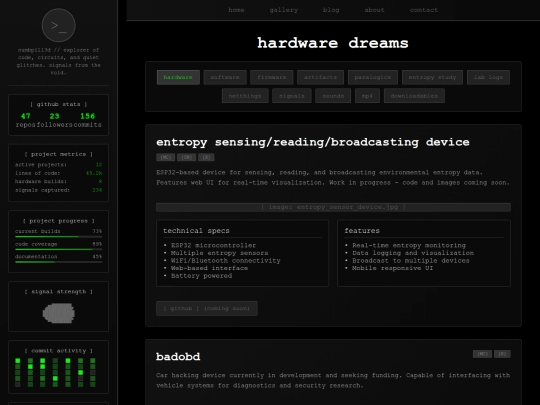Open the mp4 category
This screenshot has height=405, width=540.
[x=367, y=96]
